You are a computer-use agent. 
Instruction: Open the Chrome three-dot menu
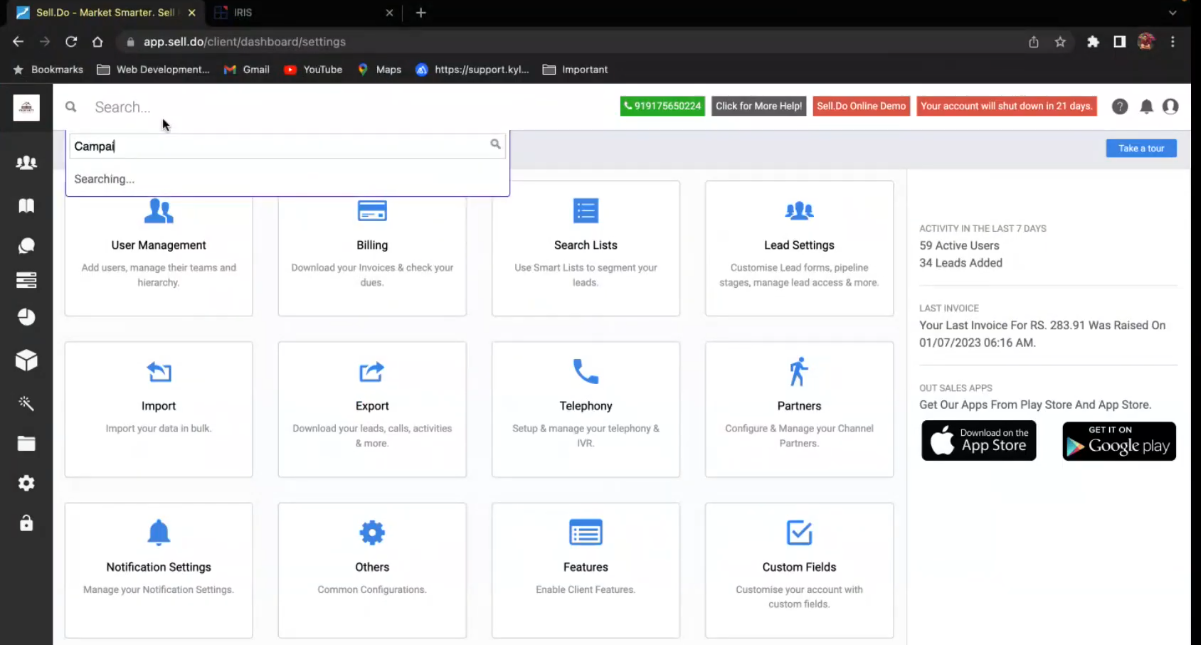[1173, 42]
